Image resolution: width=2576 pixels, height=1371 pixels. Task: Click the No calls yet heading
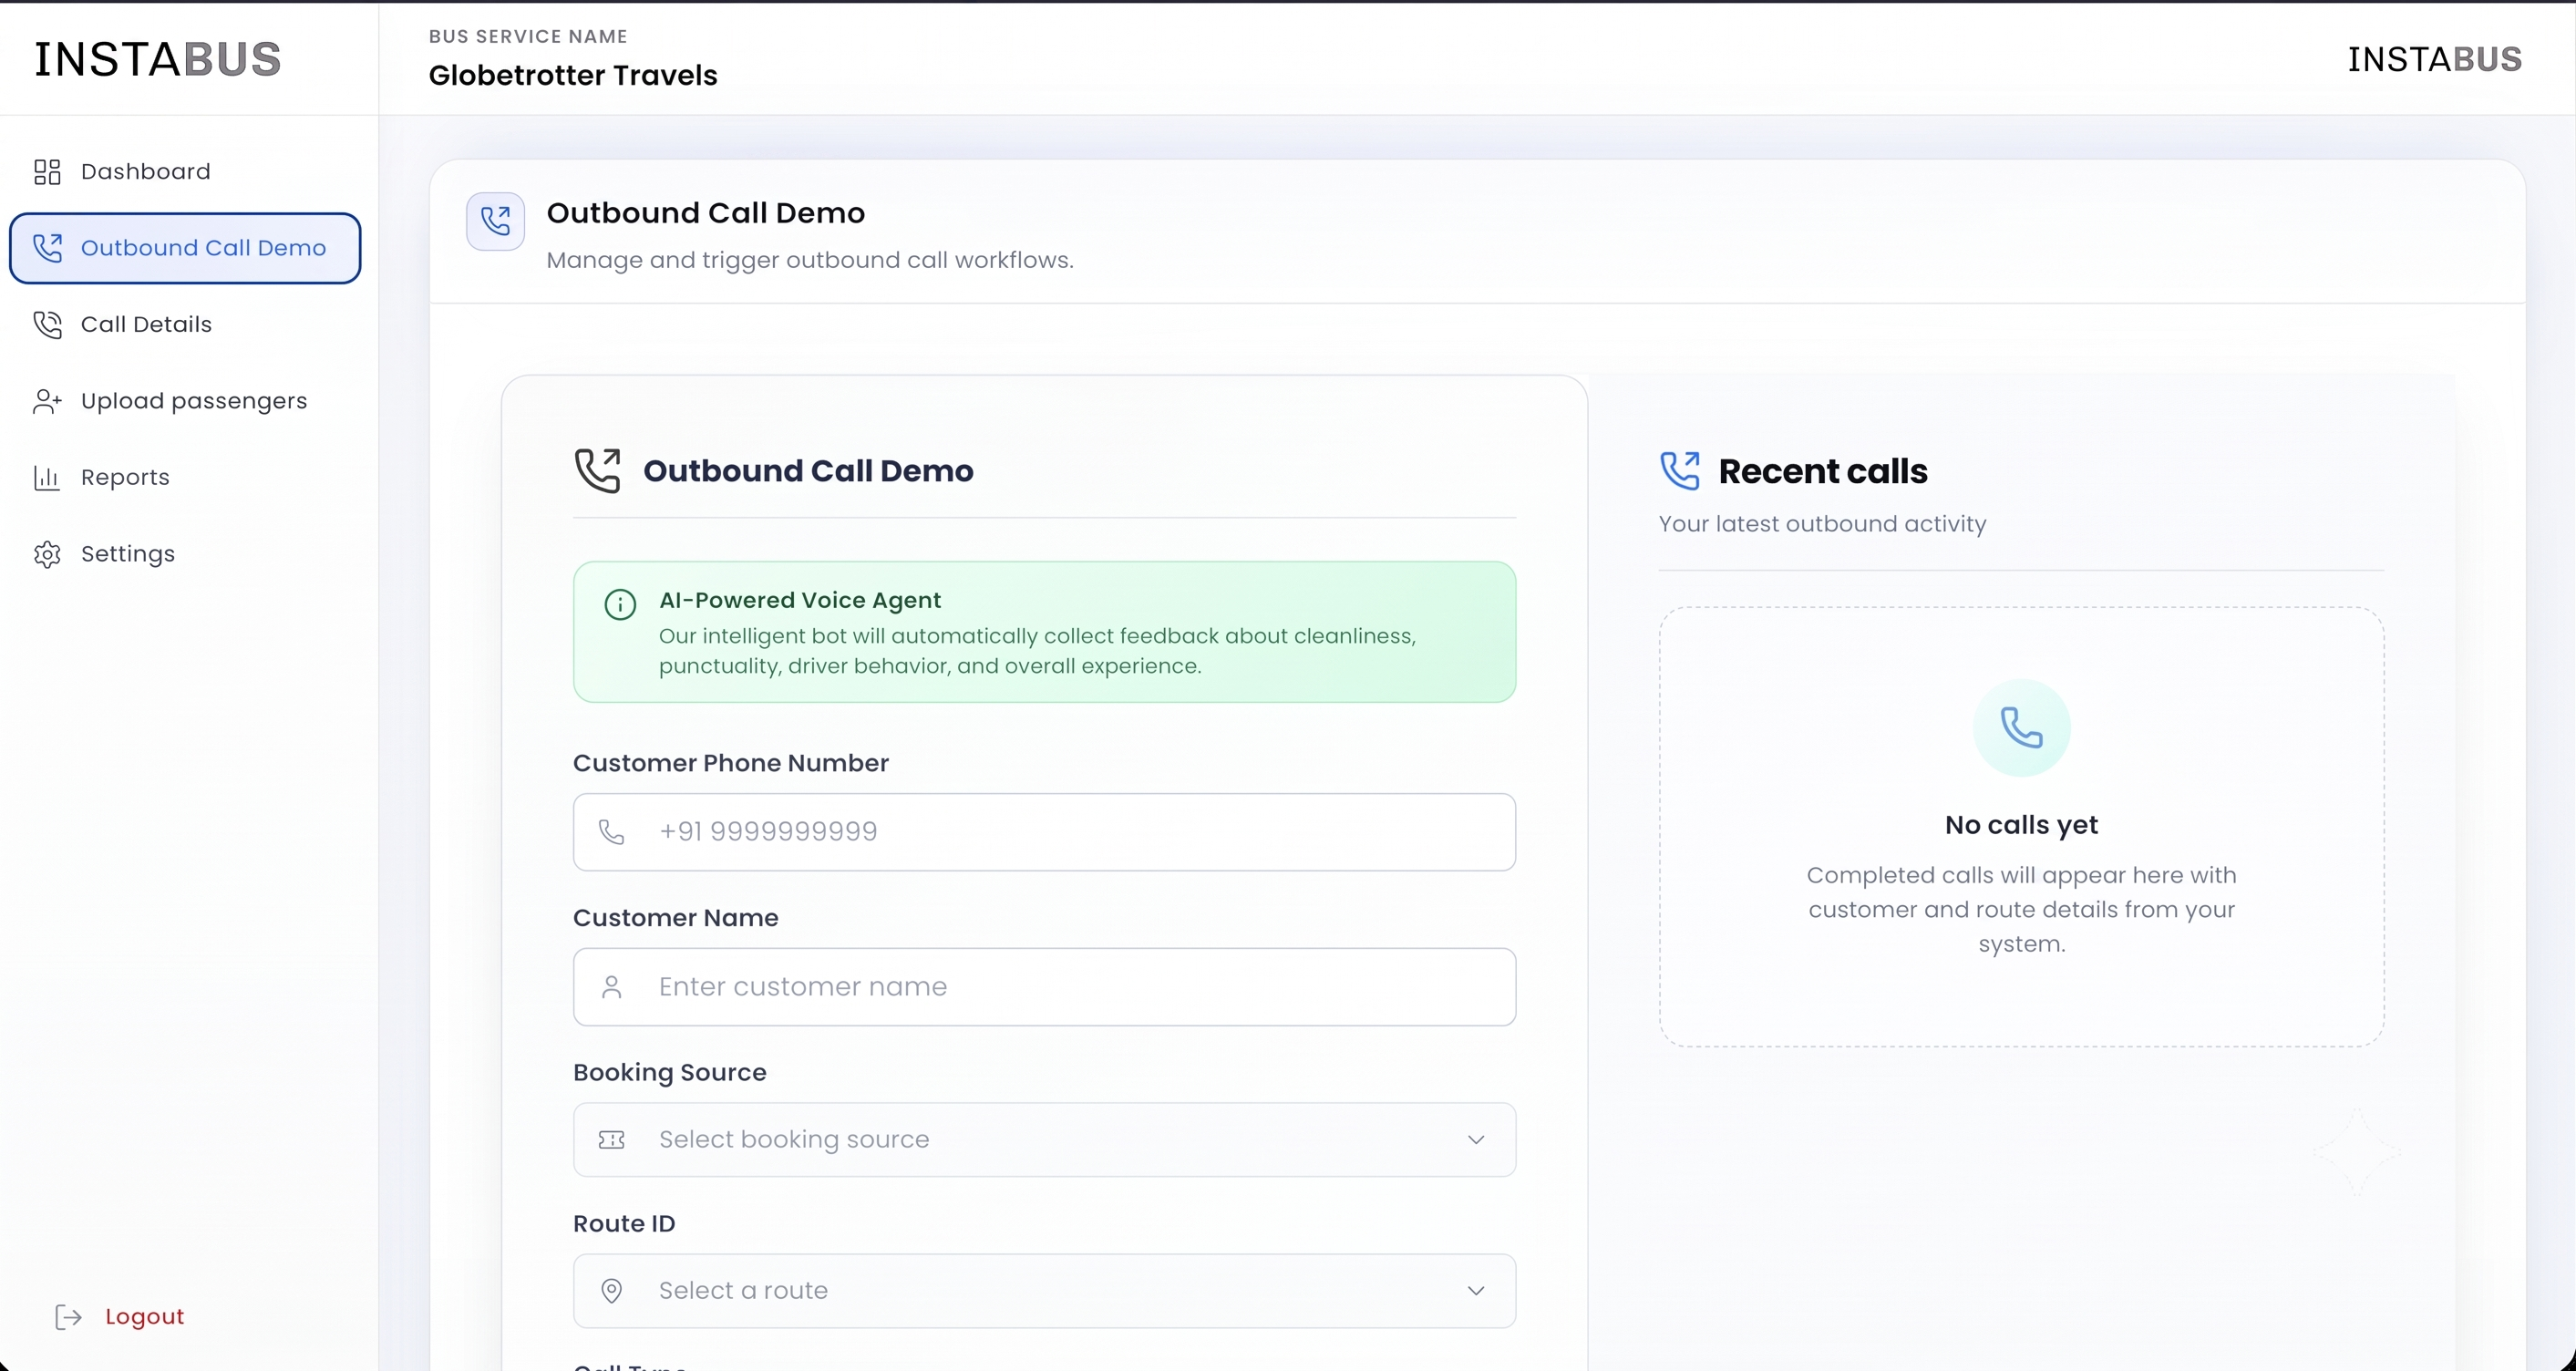click(2021, 825)
